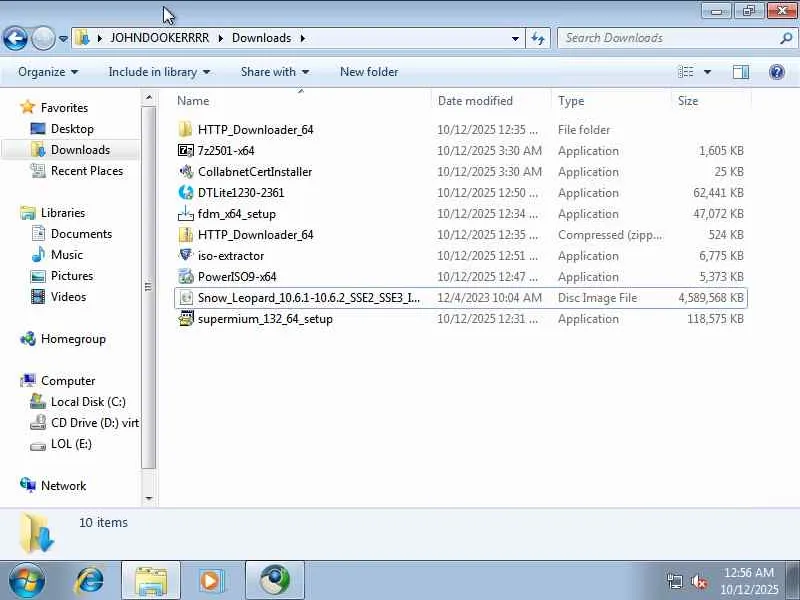Open Local Disk (C:)
The image size is (800, 600).
88,402
